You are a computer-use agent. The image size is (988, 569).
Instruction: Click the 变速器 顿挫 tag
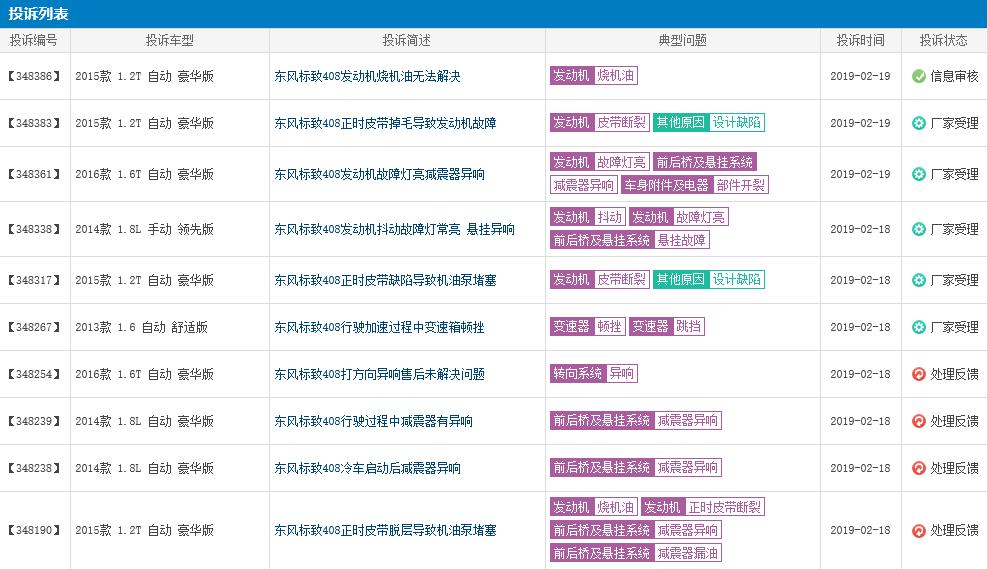coord(588,326)
